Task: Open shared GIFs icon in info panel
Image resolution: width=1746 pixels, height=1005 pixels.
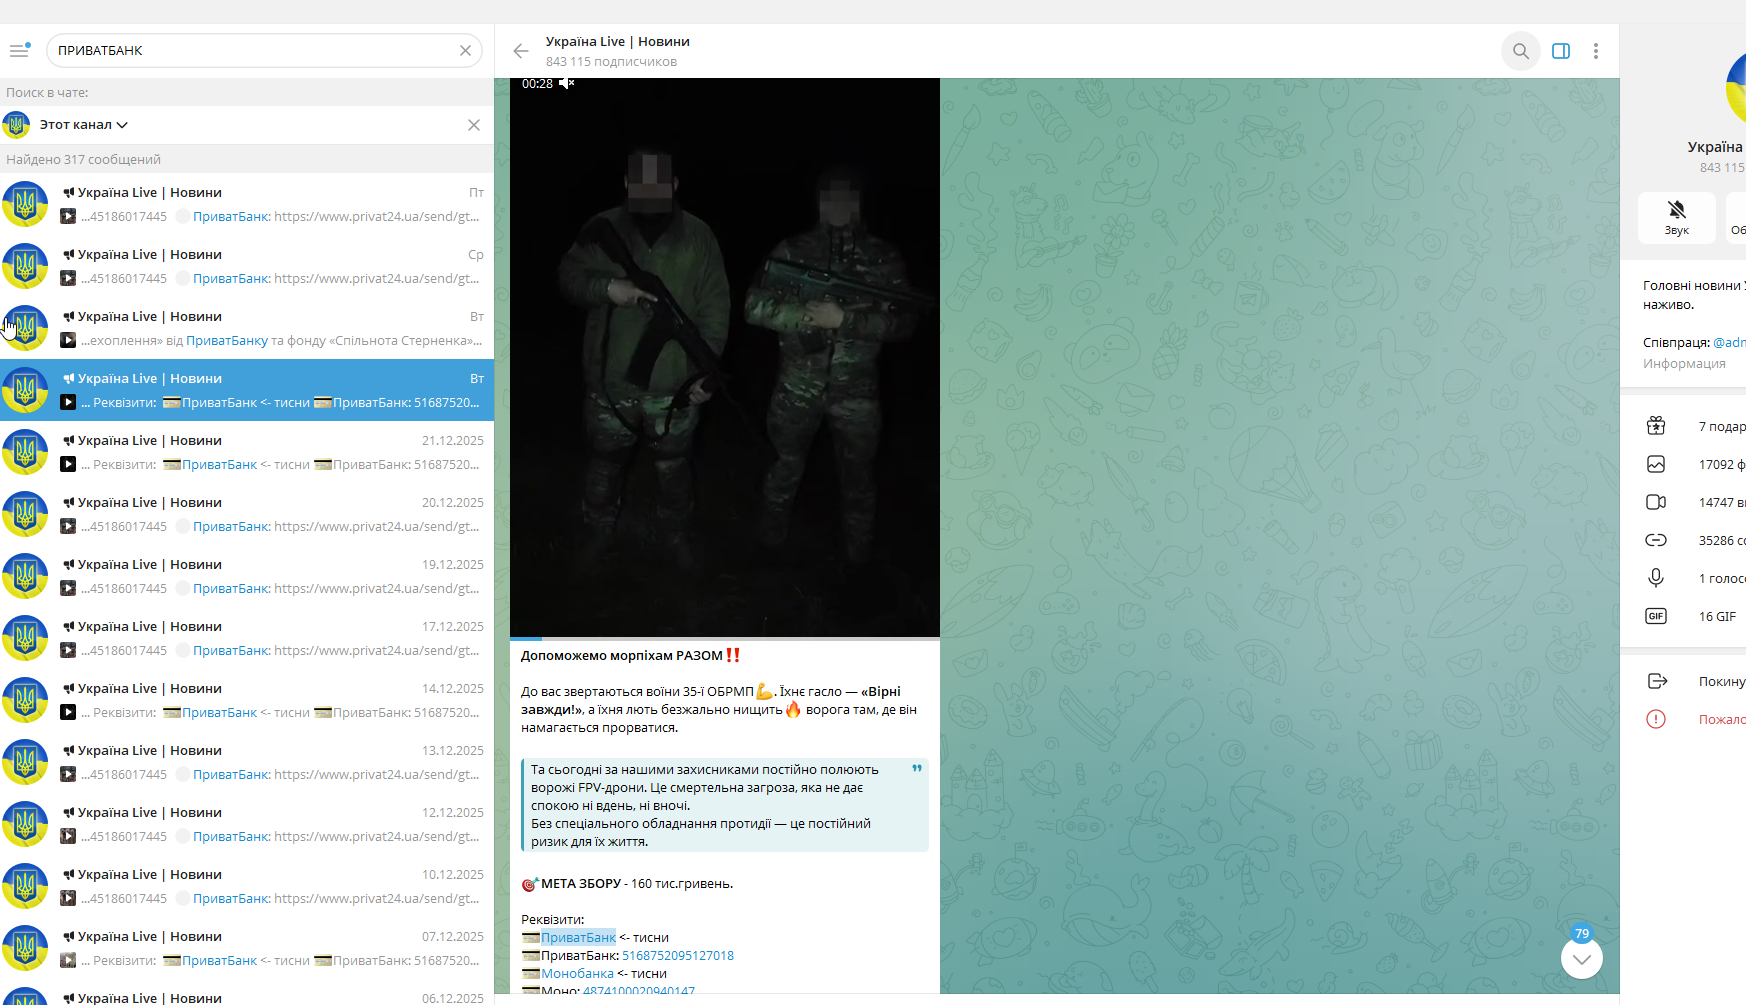Action: pos(1656,616)
